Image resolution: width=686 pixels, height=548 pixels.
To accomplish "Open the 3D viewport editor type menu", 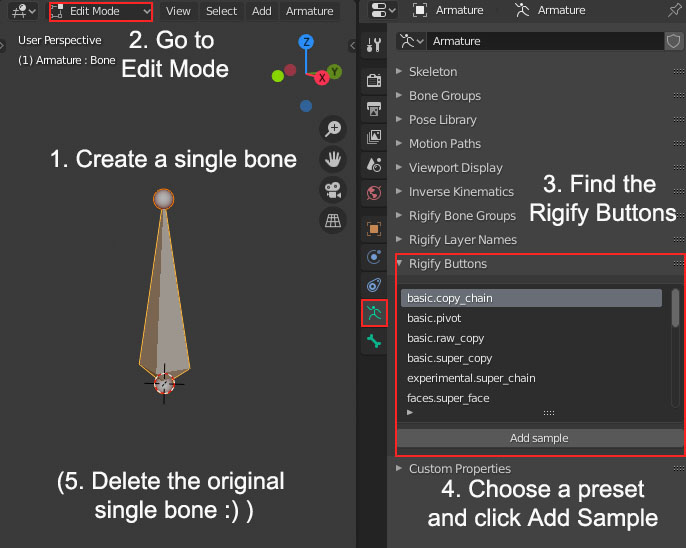I will [23, 11].
